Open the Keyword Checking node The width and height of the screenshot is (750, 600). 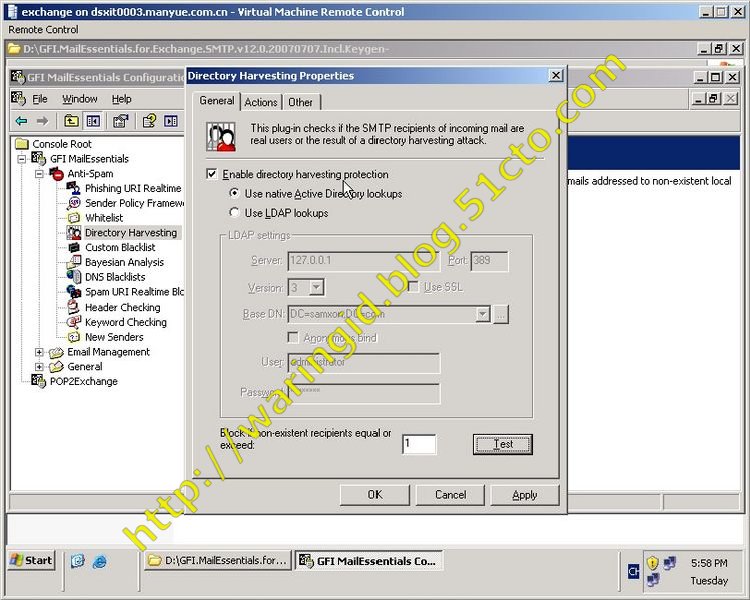click(x=125, y=322)
